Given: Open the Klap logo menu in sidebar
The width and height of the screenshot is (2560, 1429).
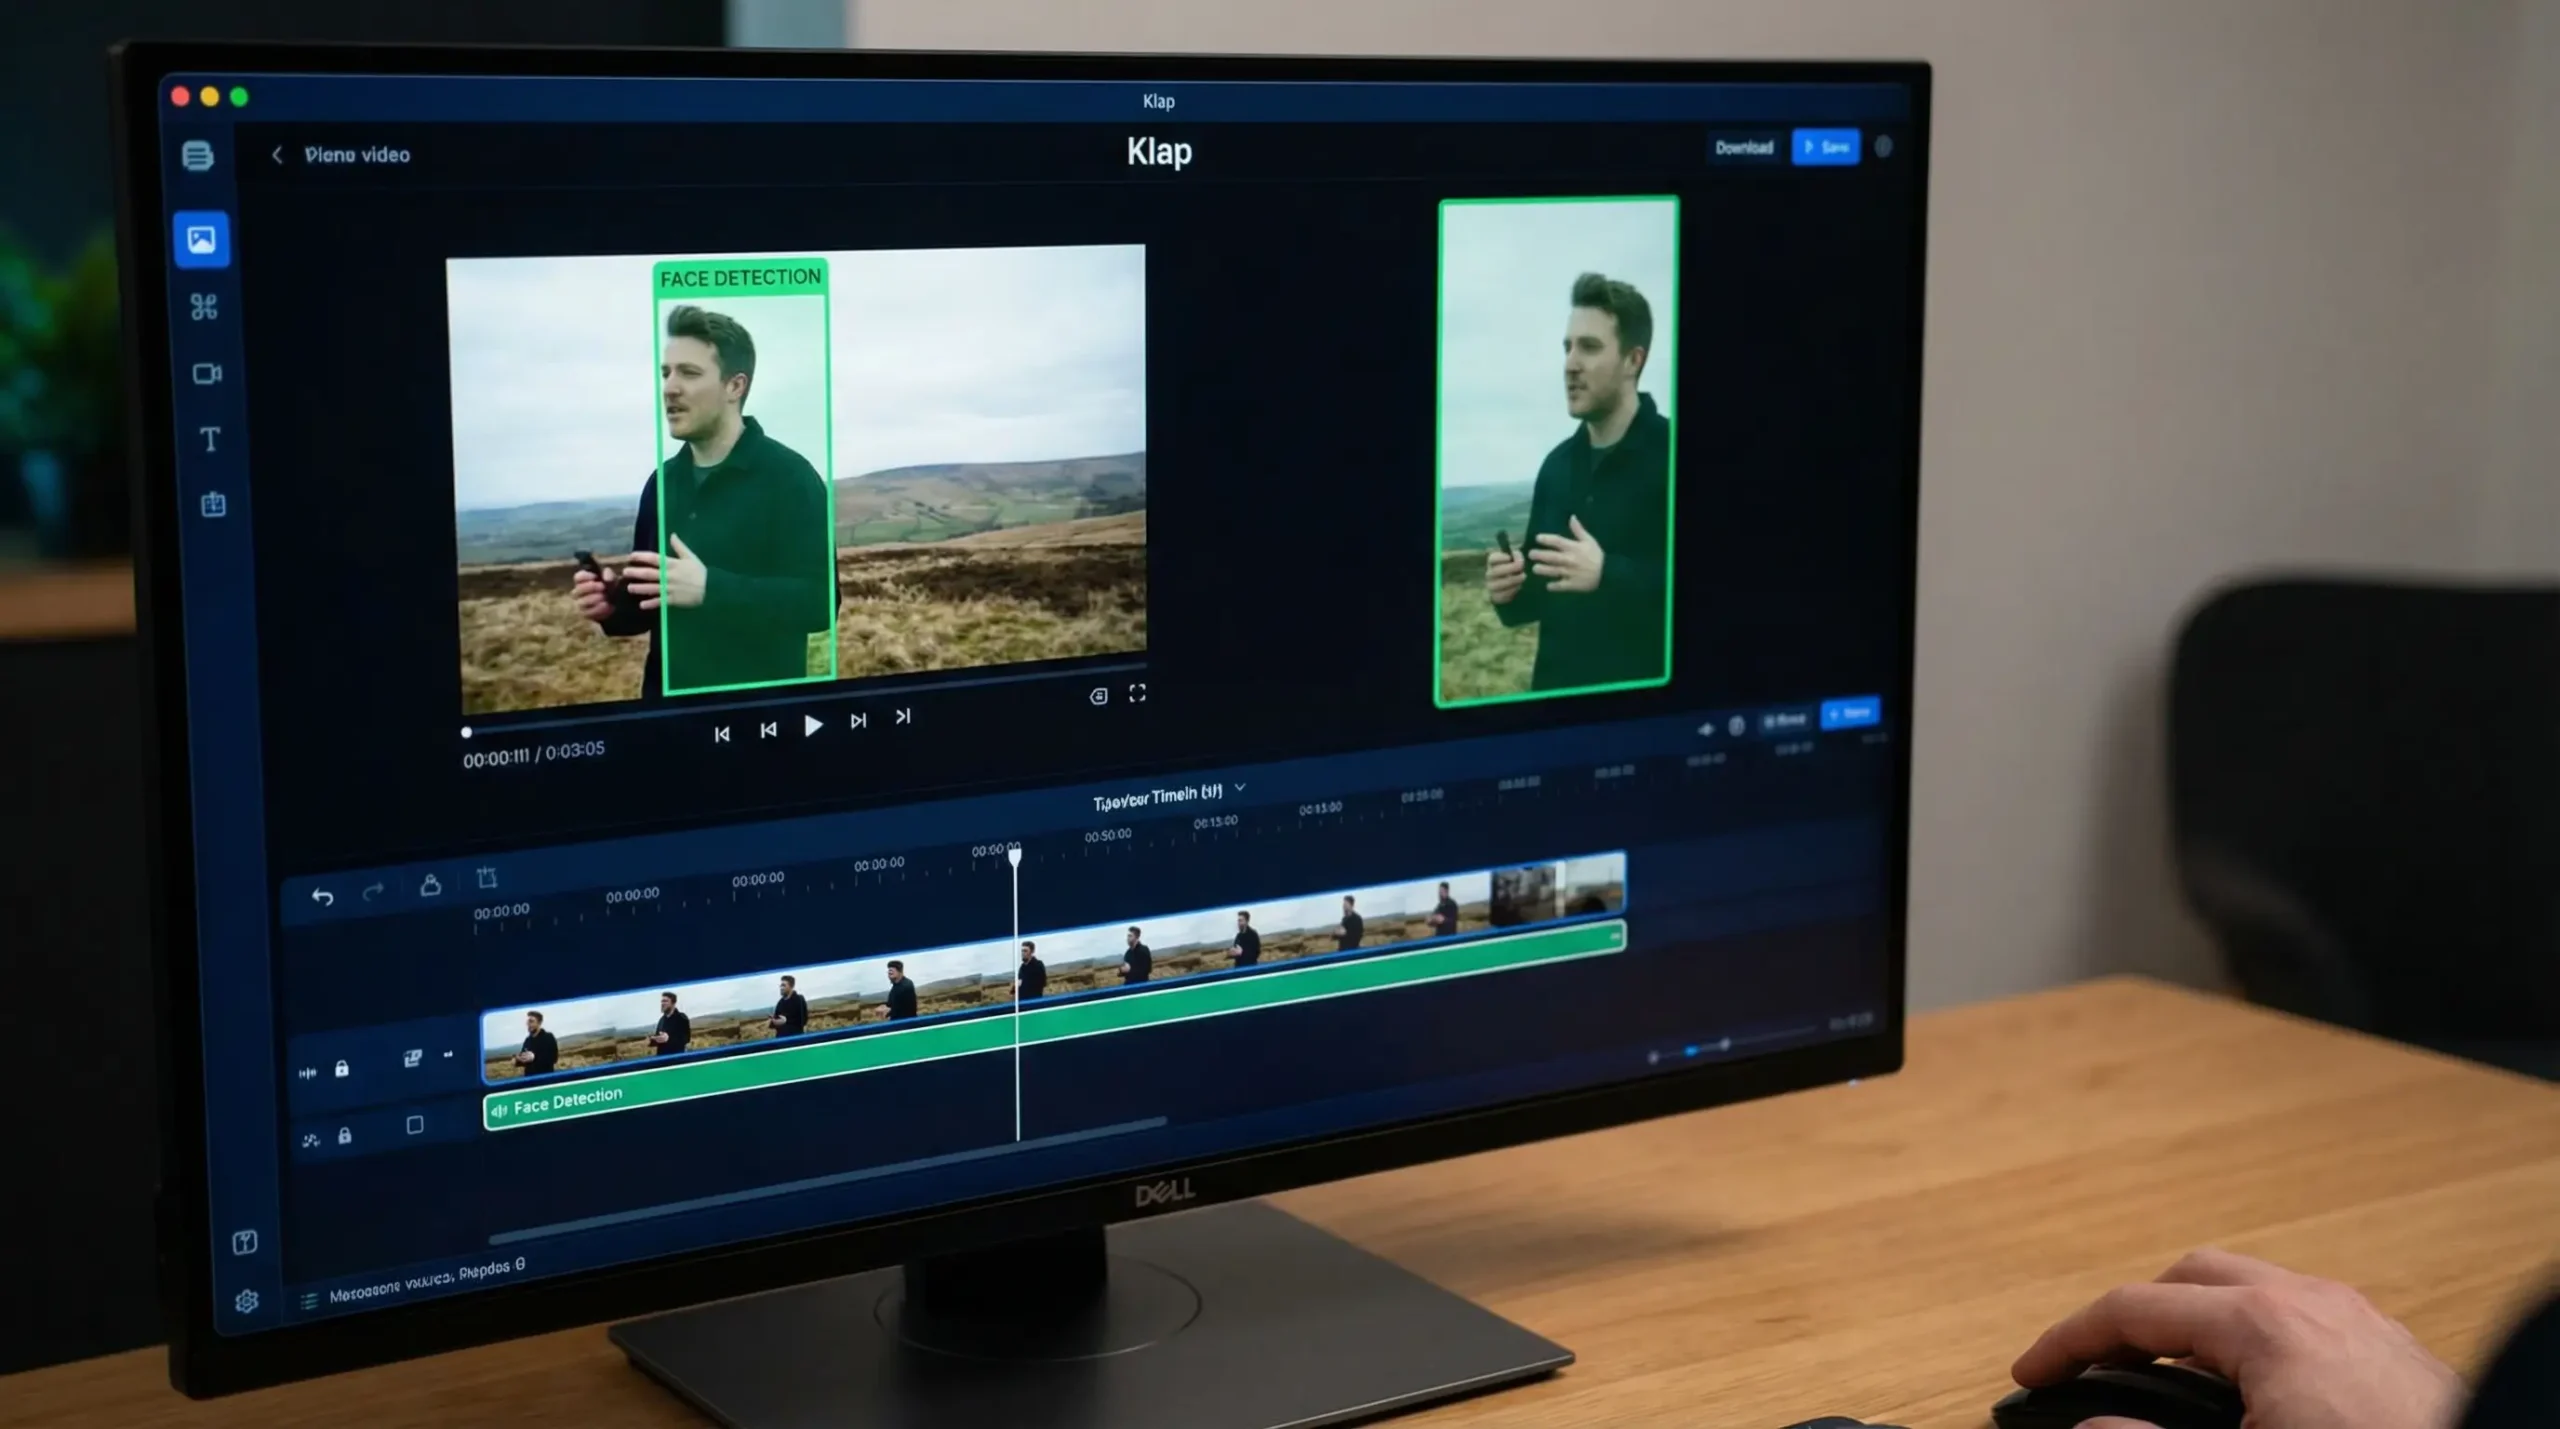Looking at the screenshot, I should tap(198, 156).
